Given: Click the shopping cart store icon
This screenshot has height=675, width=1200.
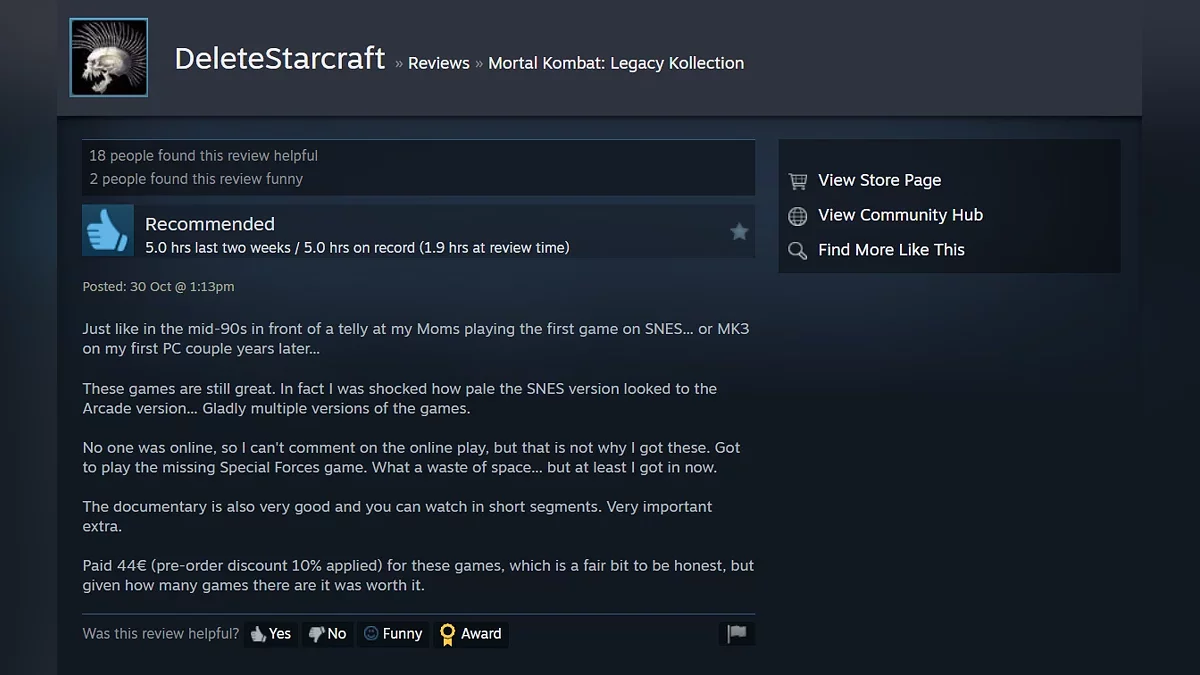Looking at the screenshot, I should tap(797, 181).
